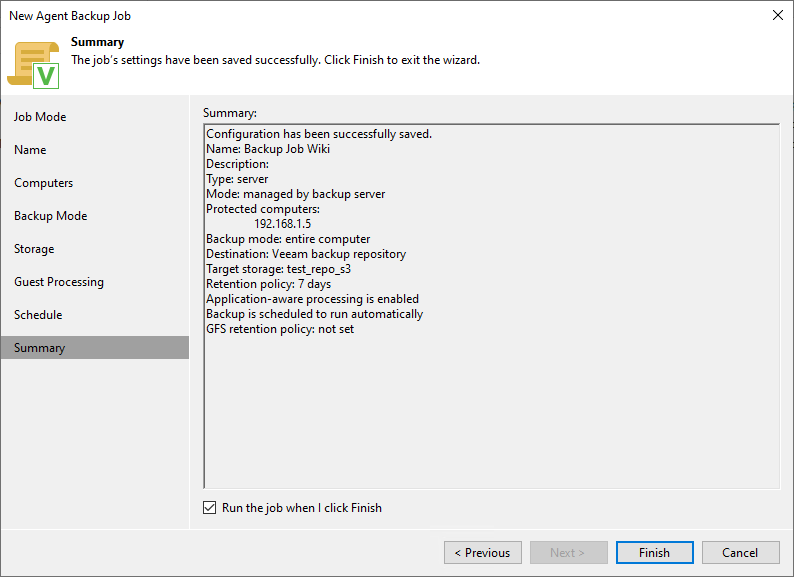Select the Backup Mode step
The width and height of the screenshot is (794, 577).
(50, 216)
